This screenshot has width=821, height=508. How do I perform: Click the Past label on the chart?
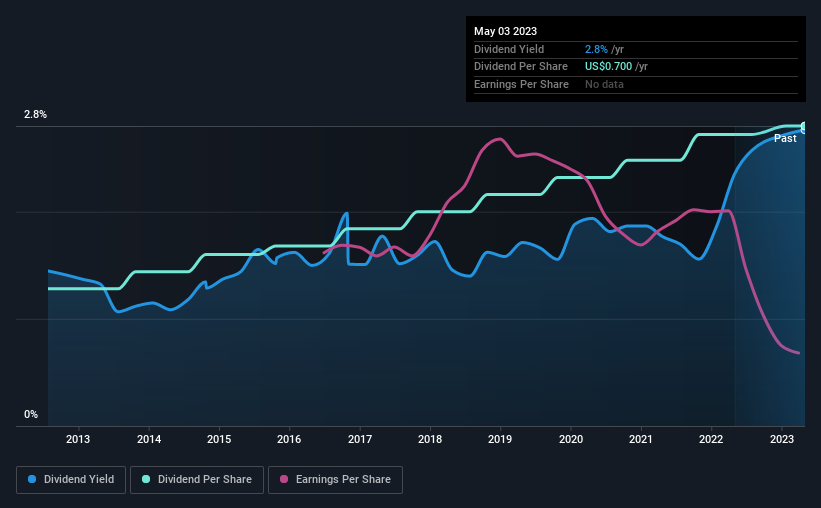[785, 138]
